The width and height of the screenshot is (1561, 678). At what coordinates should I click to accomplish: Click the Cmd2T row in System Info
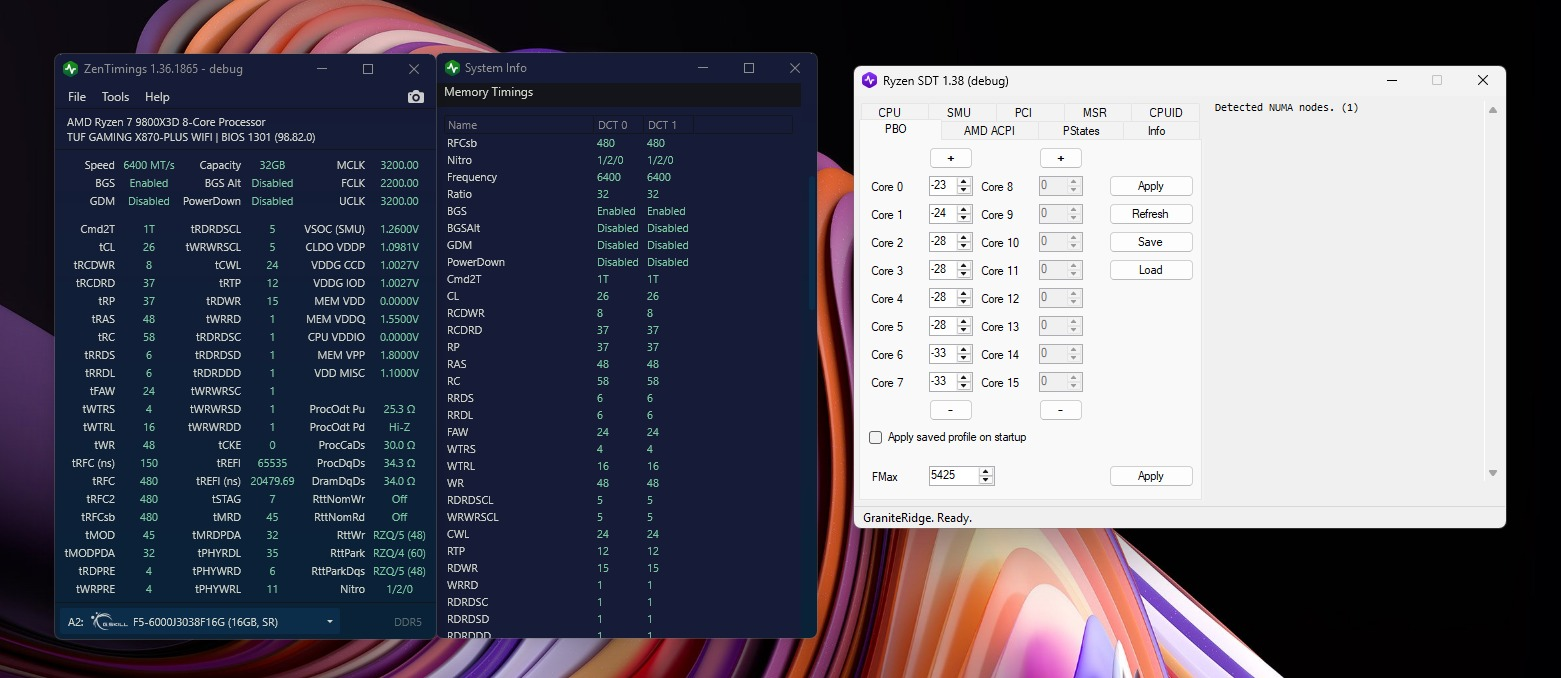pyautogui.click(x=620, y=279)
